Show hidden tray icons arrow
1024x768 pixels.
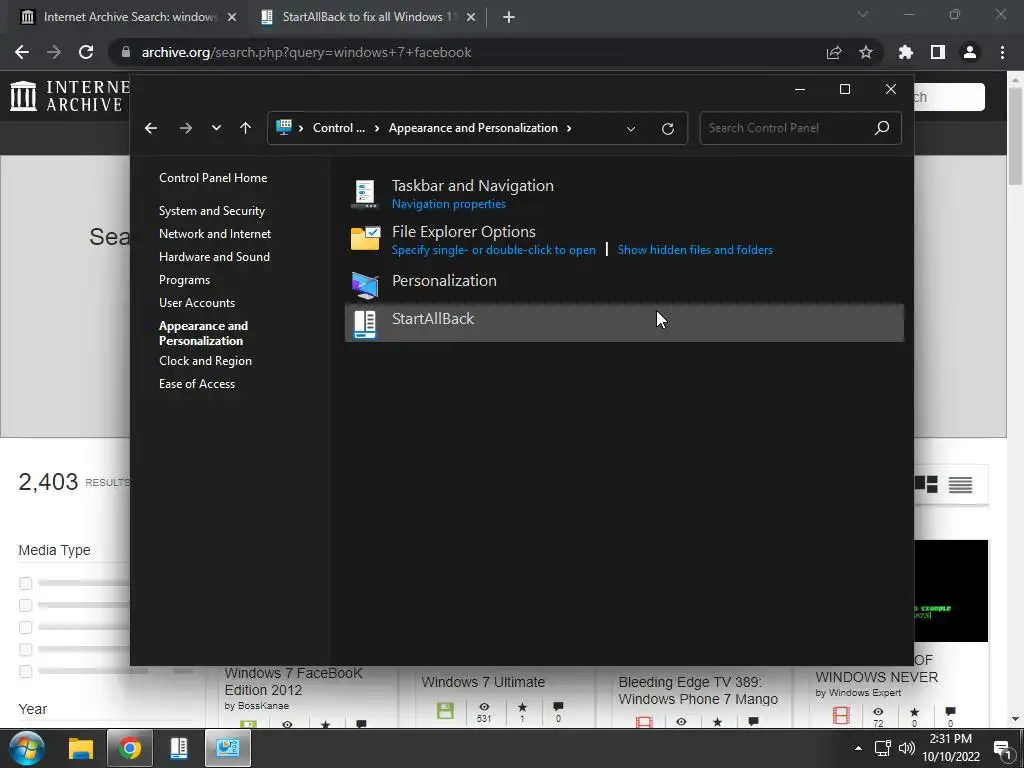pyautogui.click(x=858, y=748)
